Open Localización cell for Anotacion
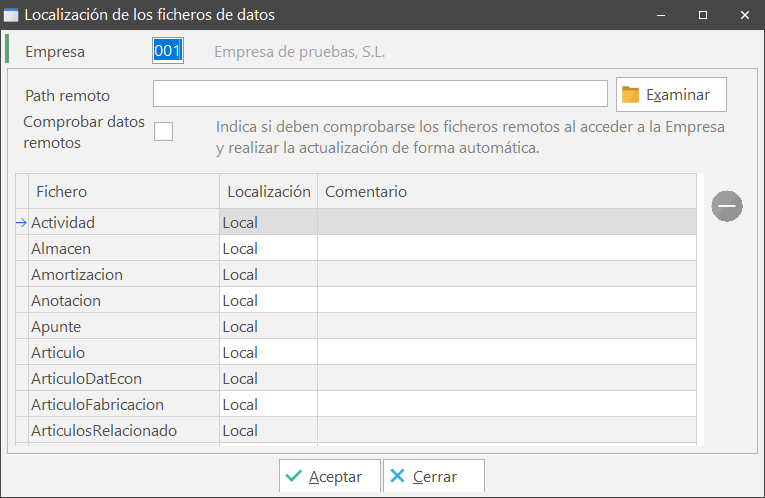Image resolution: width=765 pixels, height=498 pixels. [x=268, y=301]
